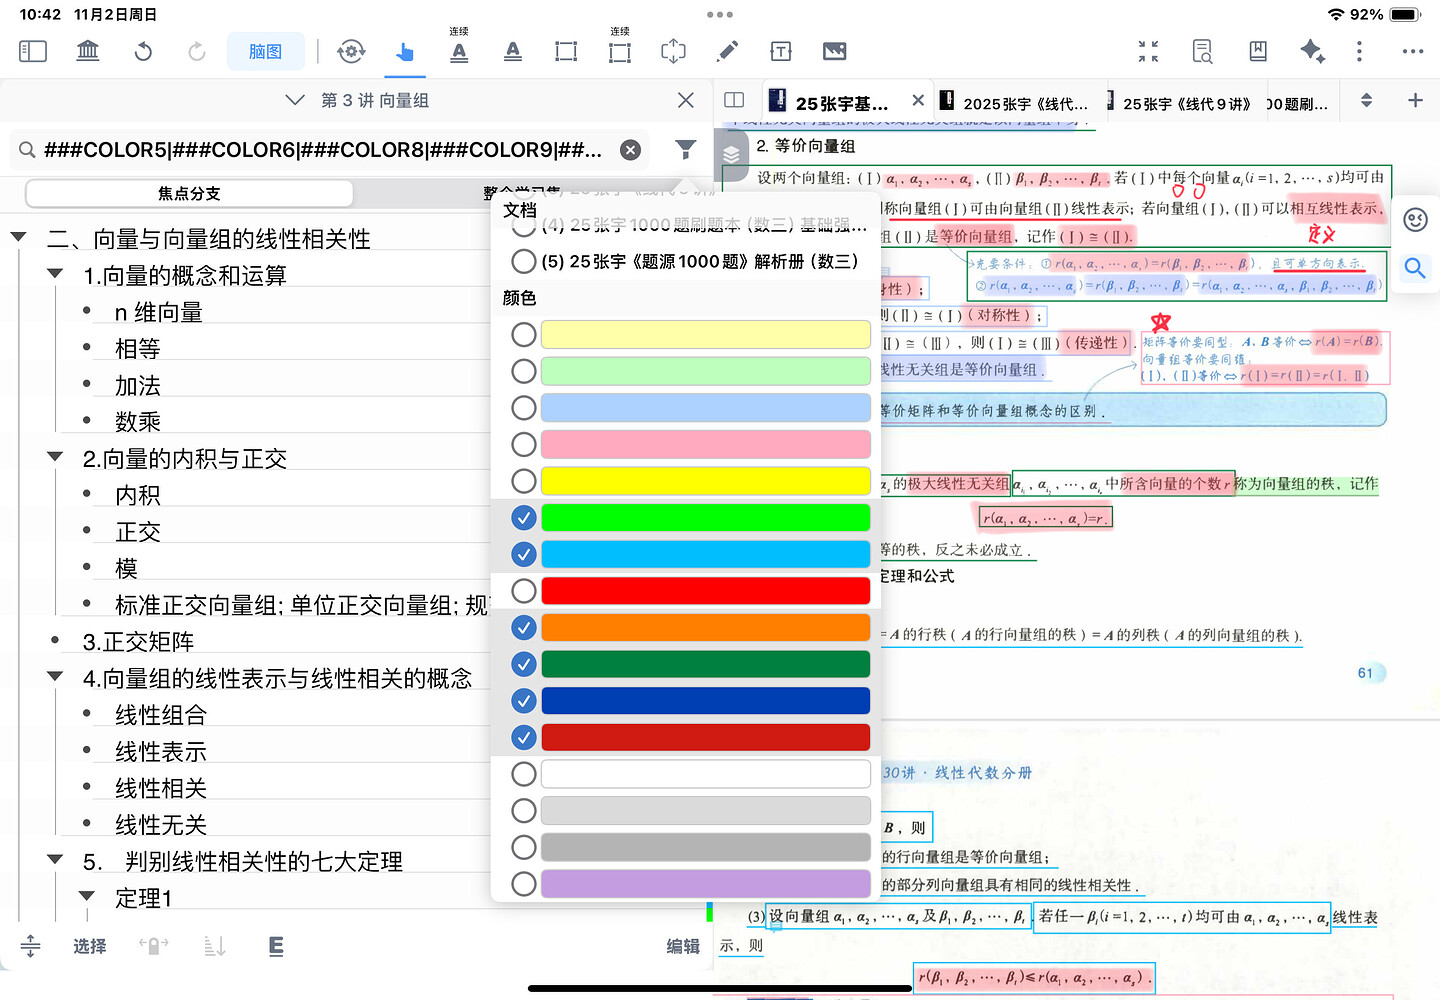The image size is (1440, 1000).
Task: Check the light yellow color filter
Action: pos(523,335)
